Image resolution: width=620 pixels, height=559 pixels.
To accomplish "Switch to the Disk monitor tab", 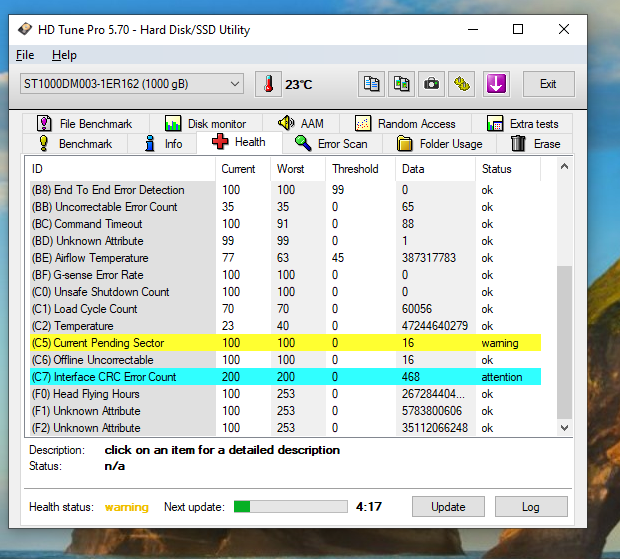I will [206, 124].
